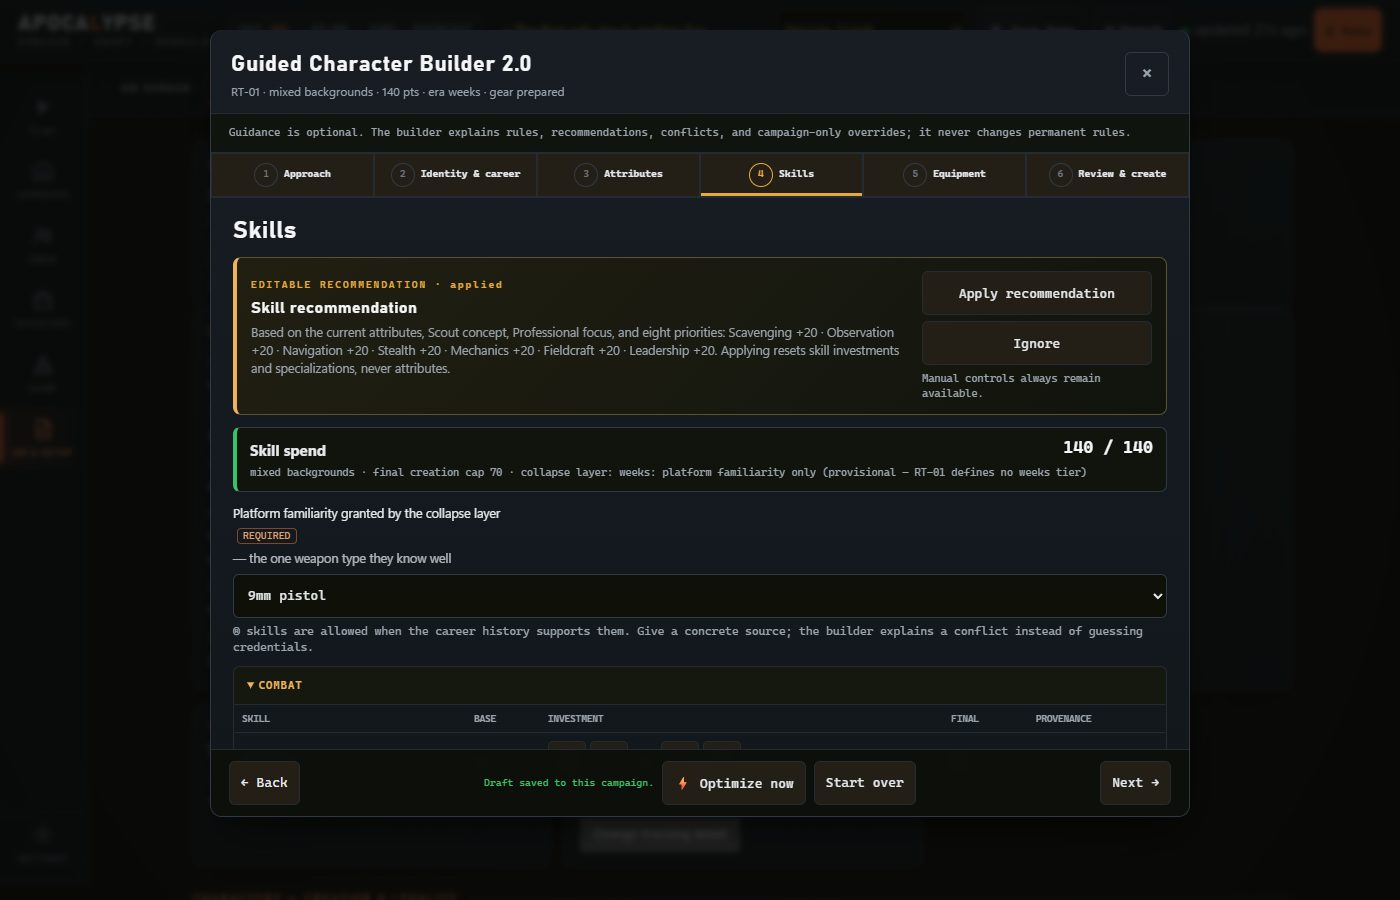The height and width of the screenshot is (900, 1400).
Task: Ignore the skill recommendation
Action: [1036, 343]
